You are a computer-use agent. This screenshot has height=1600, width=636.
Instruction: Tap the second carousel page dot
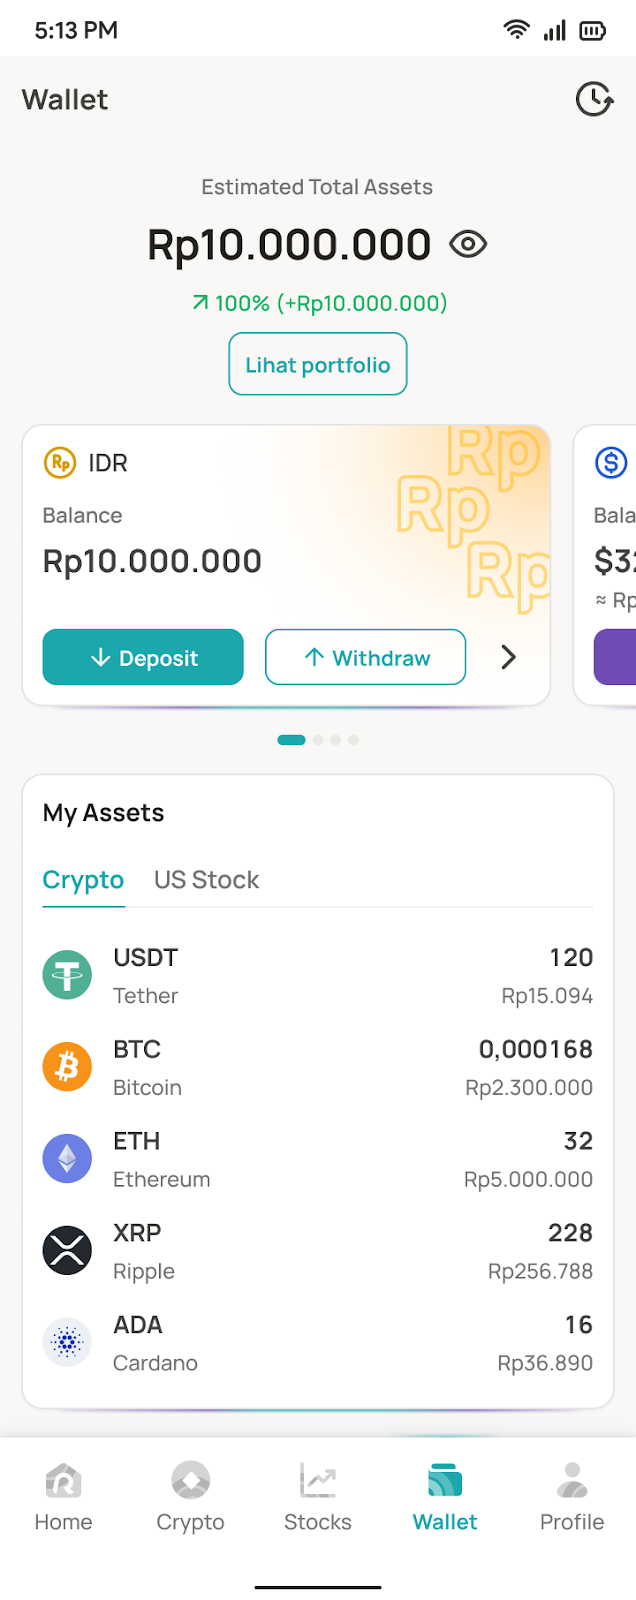coord(318,740)
